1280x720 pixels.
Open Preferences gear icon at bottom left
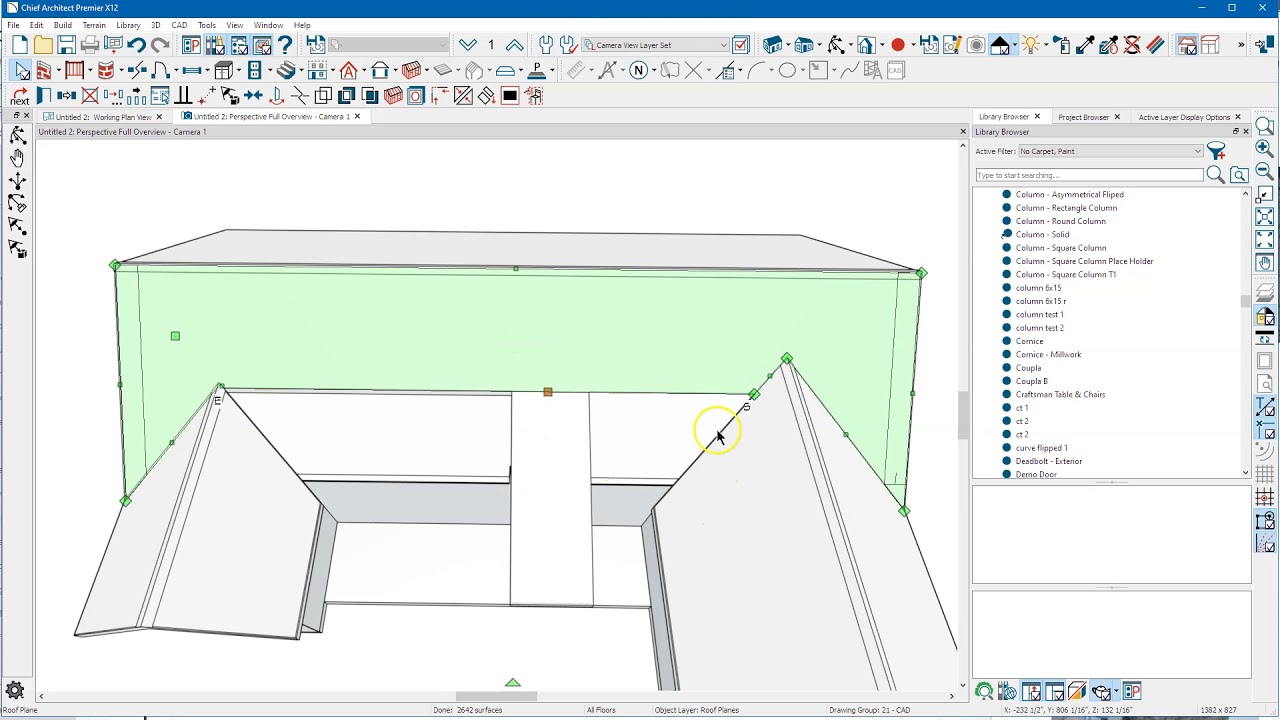[15, 691]
